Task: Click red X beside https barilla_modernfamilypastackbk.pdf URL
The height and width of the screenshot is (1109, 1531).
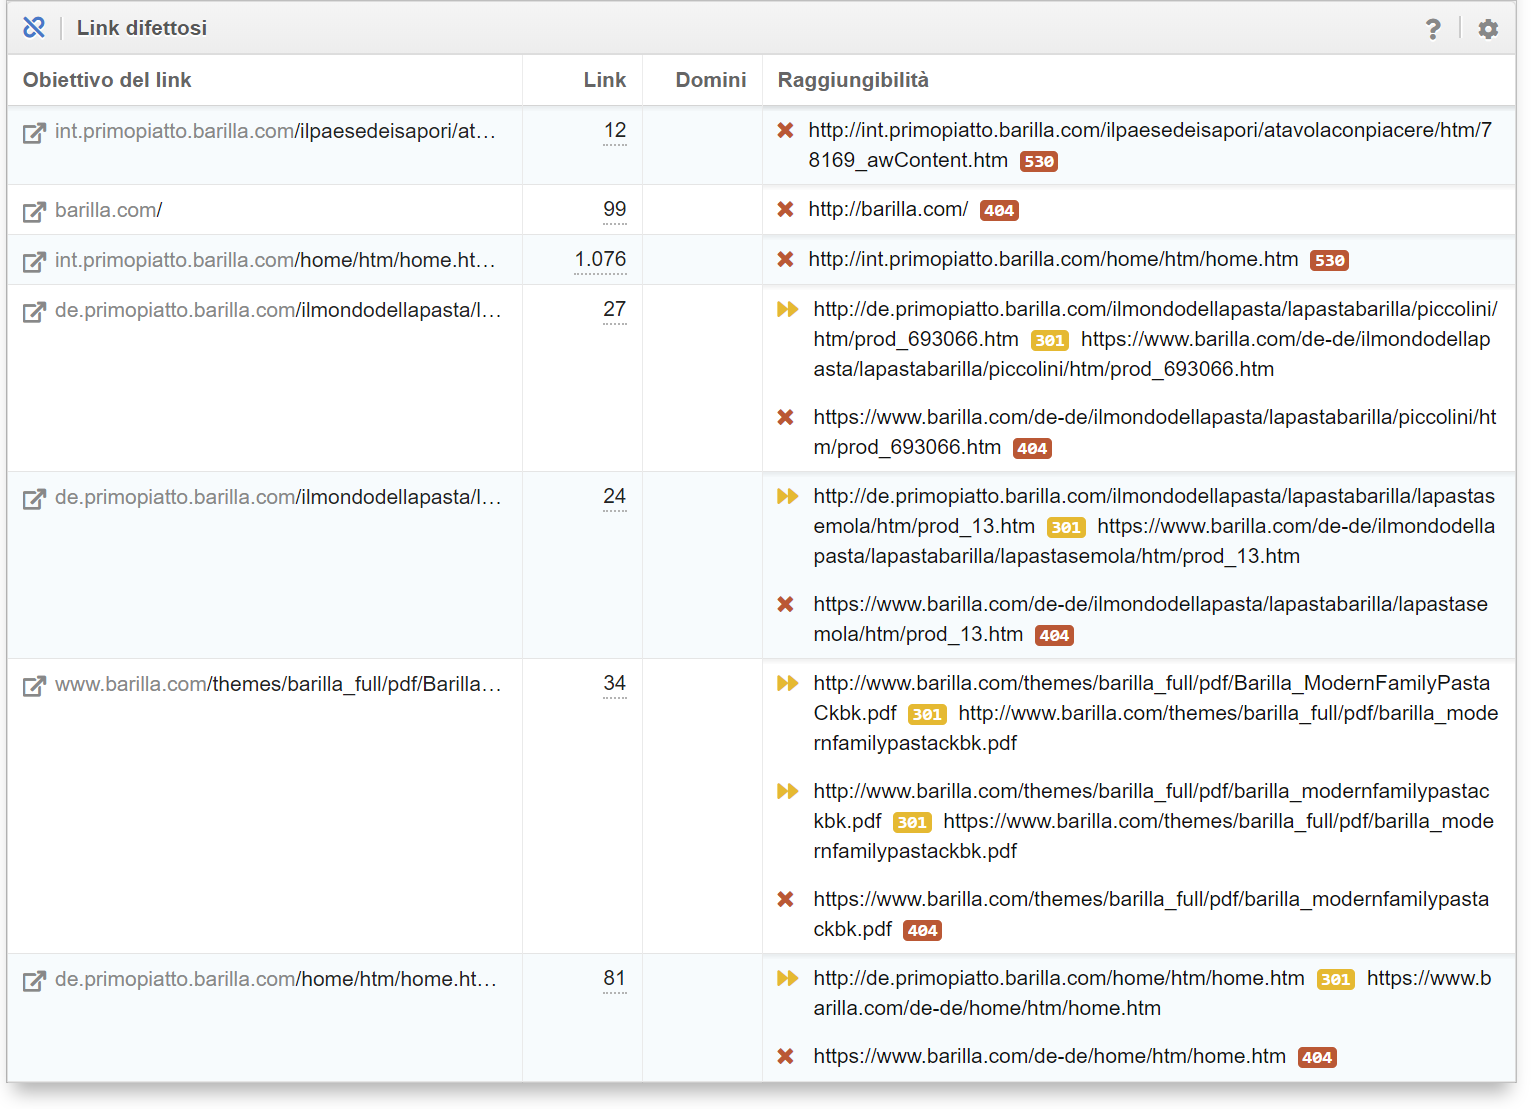Action: [x=786, y=899]
